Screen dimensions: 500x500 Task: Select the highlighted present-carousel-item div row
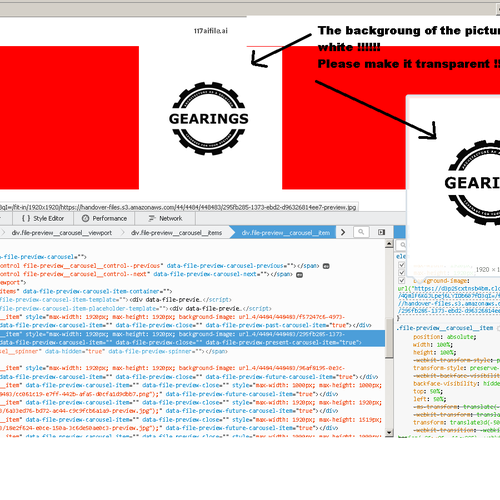[192, 338]
